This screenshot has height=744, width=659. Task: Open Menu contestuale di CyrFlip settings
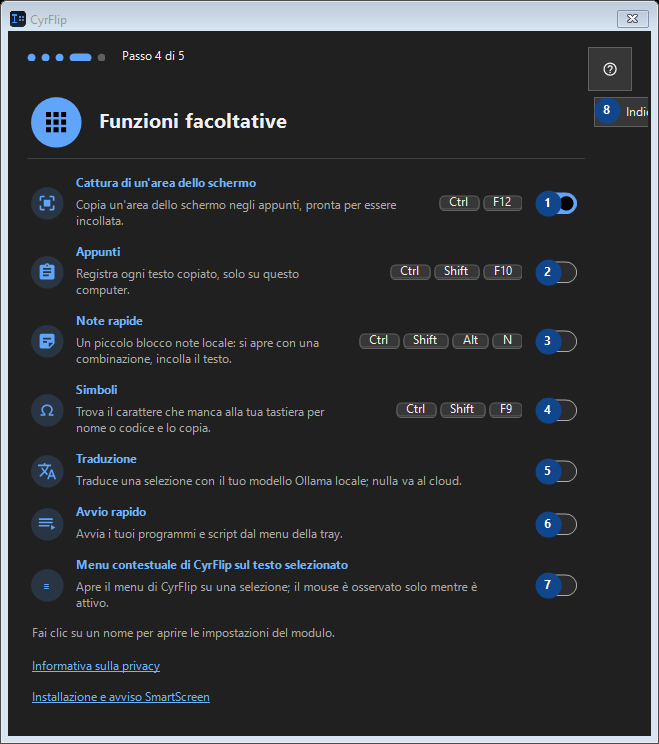click(x=212, y=565)
